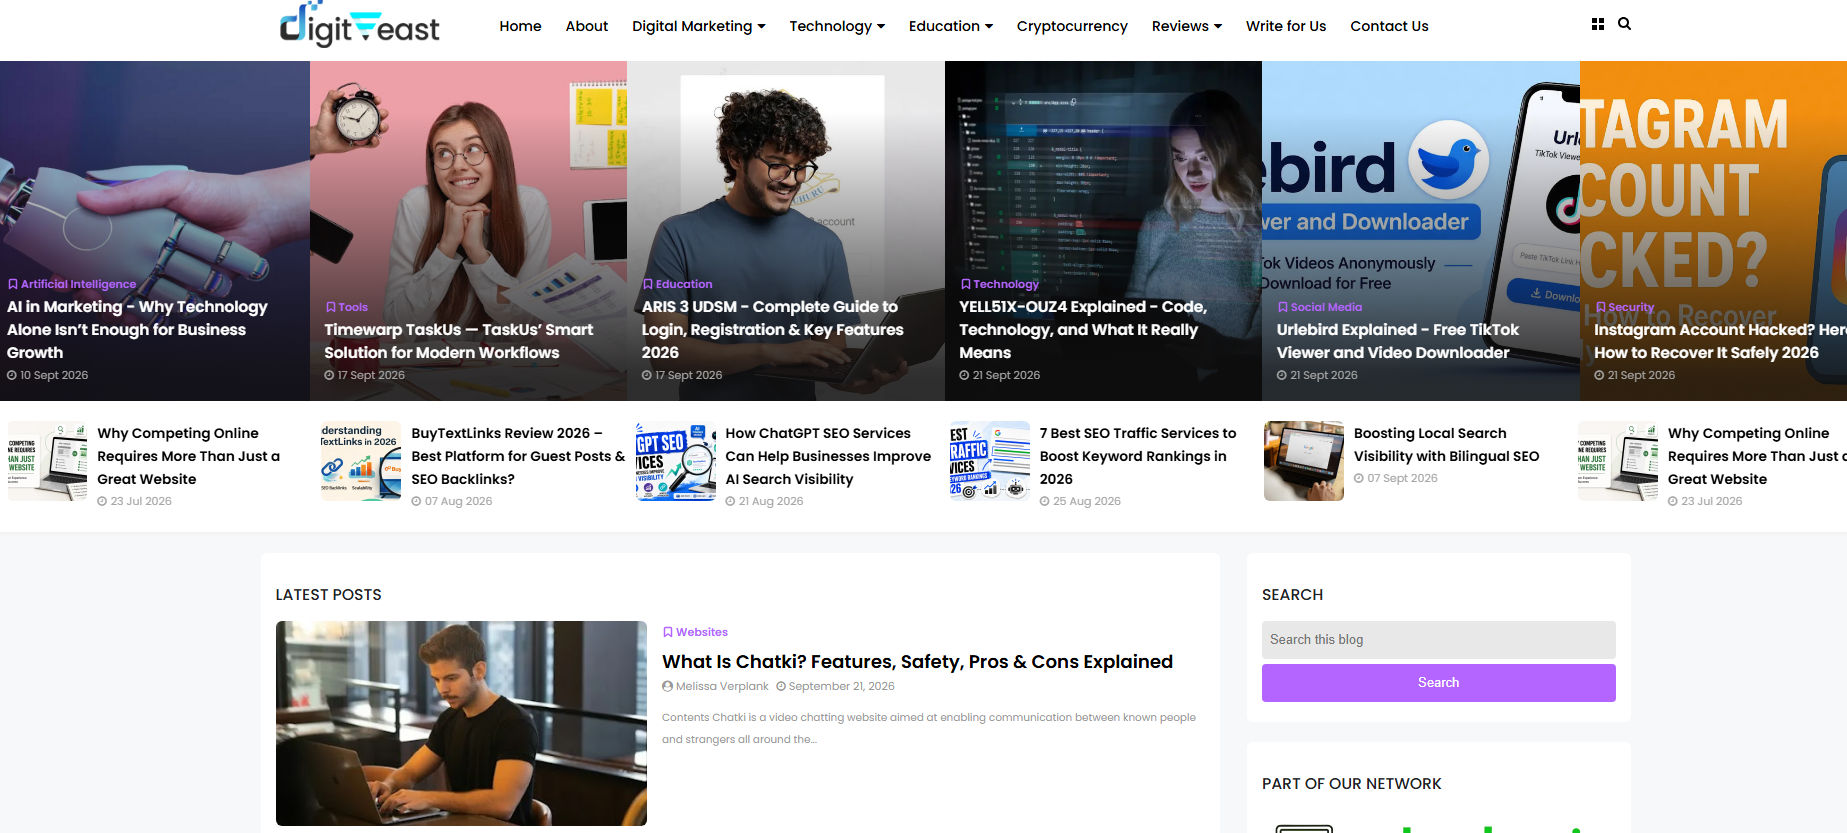
Task: Open the grid menu icon in header
Action: pos(1598,24)
